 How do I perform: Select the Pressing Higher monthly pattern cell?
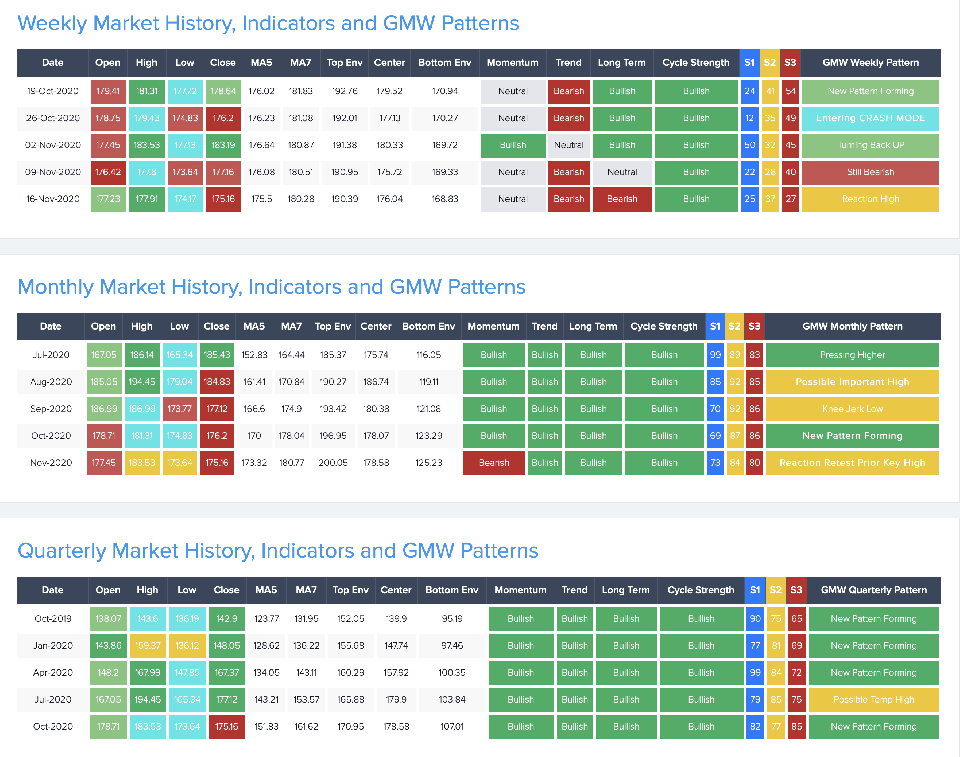coord(852,355)
